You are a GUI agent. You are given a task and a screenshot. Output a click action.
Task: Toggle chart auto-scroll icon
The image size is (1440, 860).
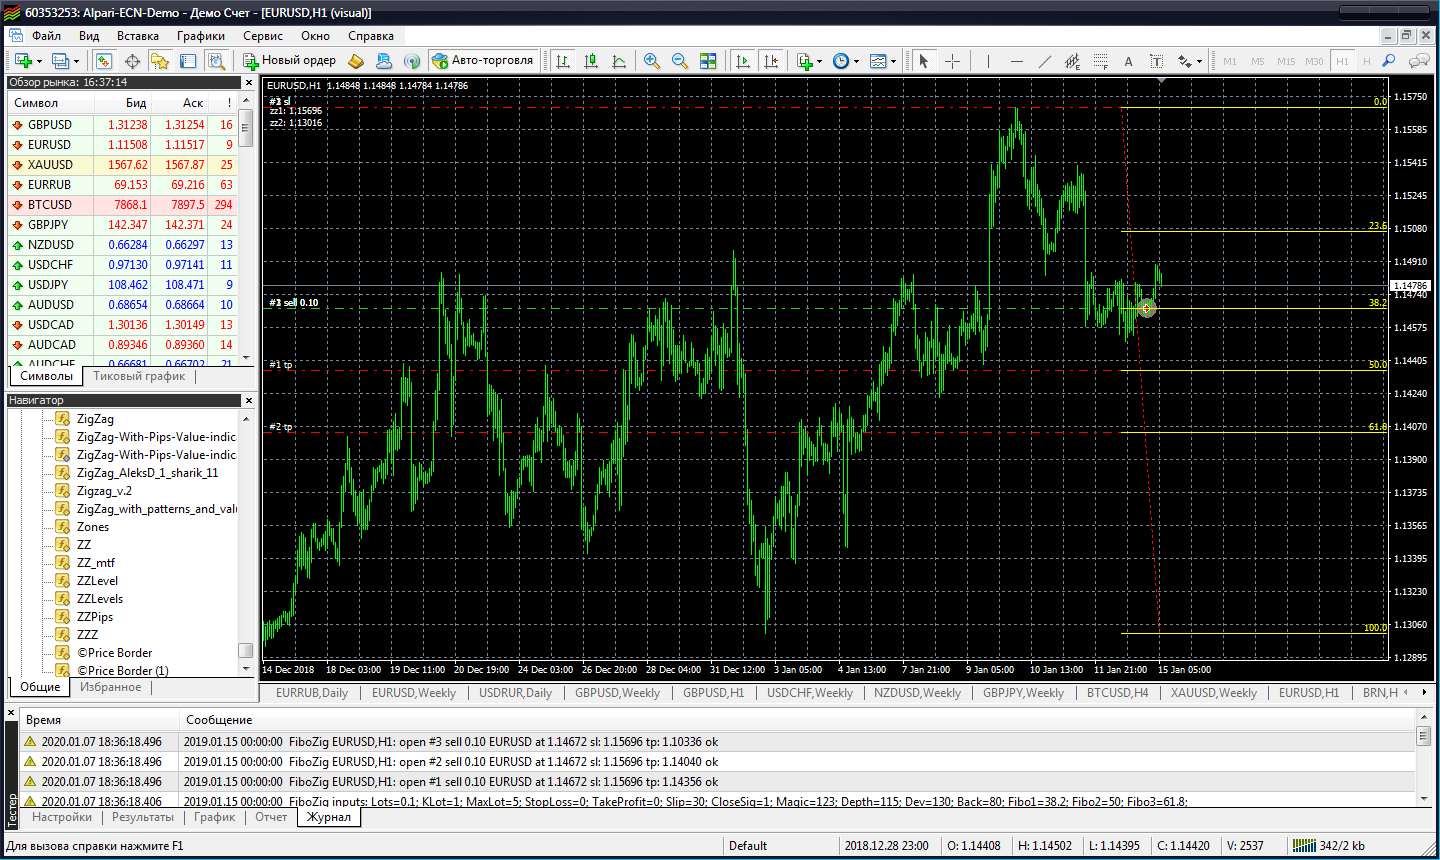click(742, 61)
